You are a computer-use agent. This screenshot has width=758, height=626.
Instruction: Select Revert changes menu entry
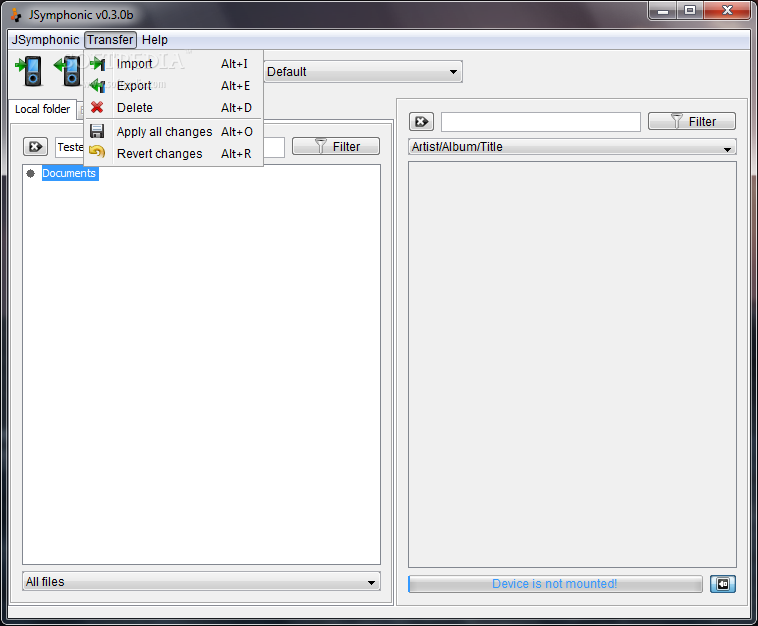pos(174,154)
